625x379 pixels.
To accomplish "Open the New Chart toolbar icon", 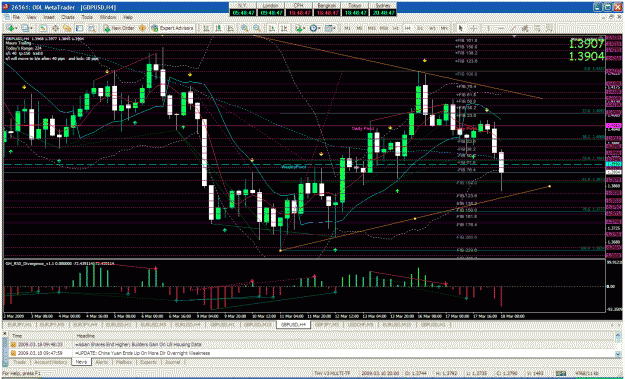I will pos(10,28).
